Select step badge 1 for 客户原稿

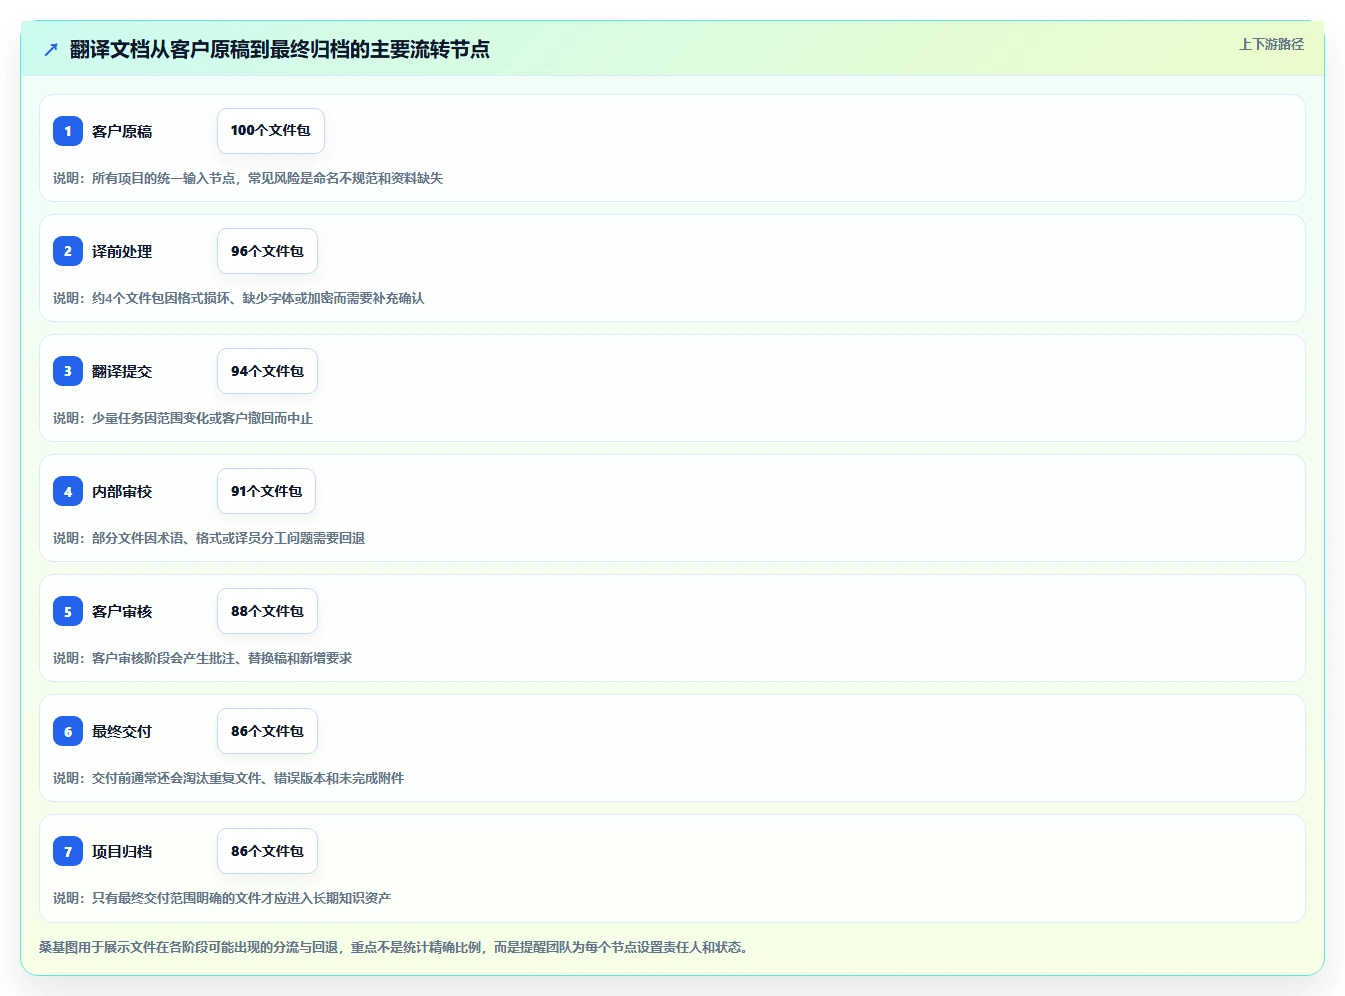[68, 131]
